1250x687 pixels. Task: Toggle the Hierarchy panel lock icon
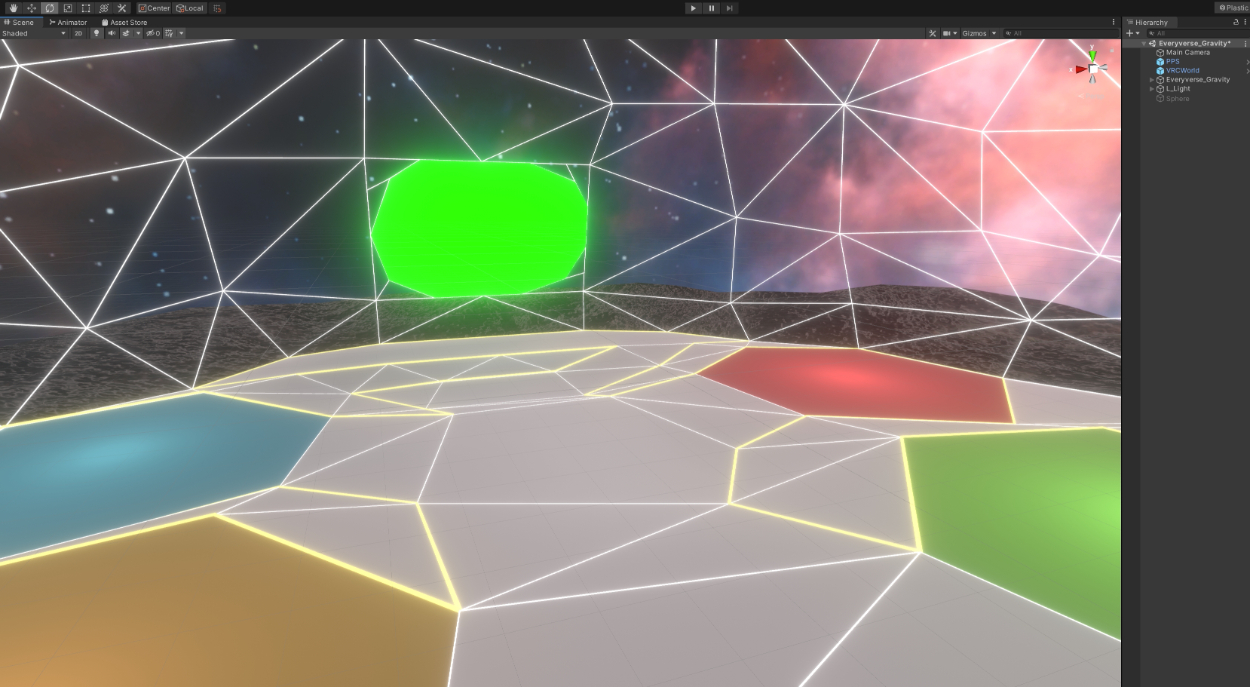pyautogui.click(x=1235, y=22)
